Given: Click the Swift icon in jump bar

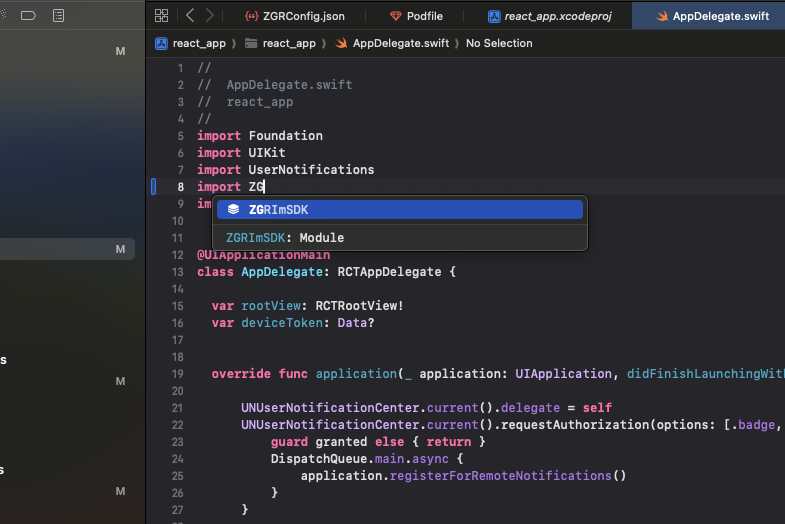Looking at the screenshot, I should click(341, 44).
